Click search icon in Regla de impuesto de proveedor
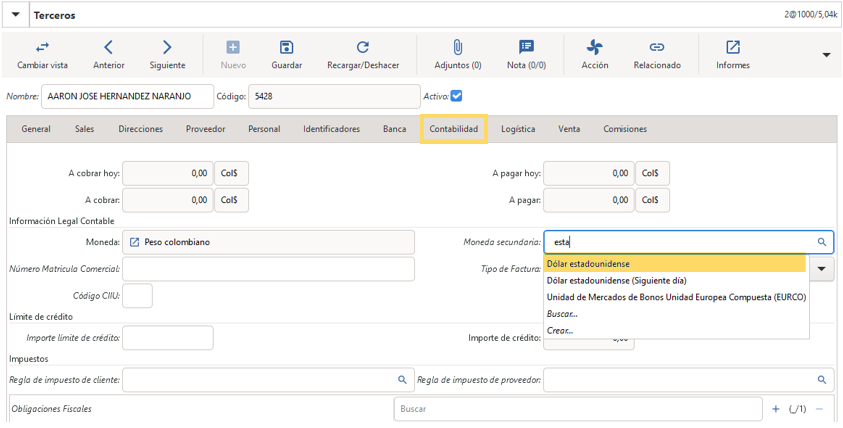The image size is (843, 428). point(821,380)
